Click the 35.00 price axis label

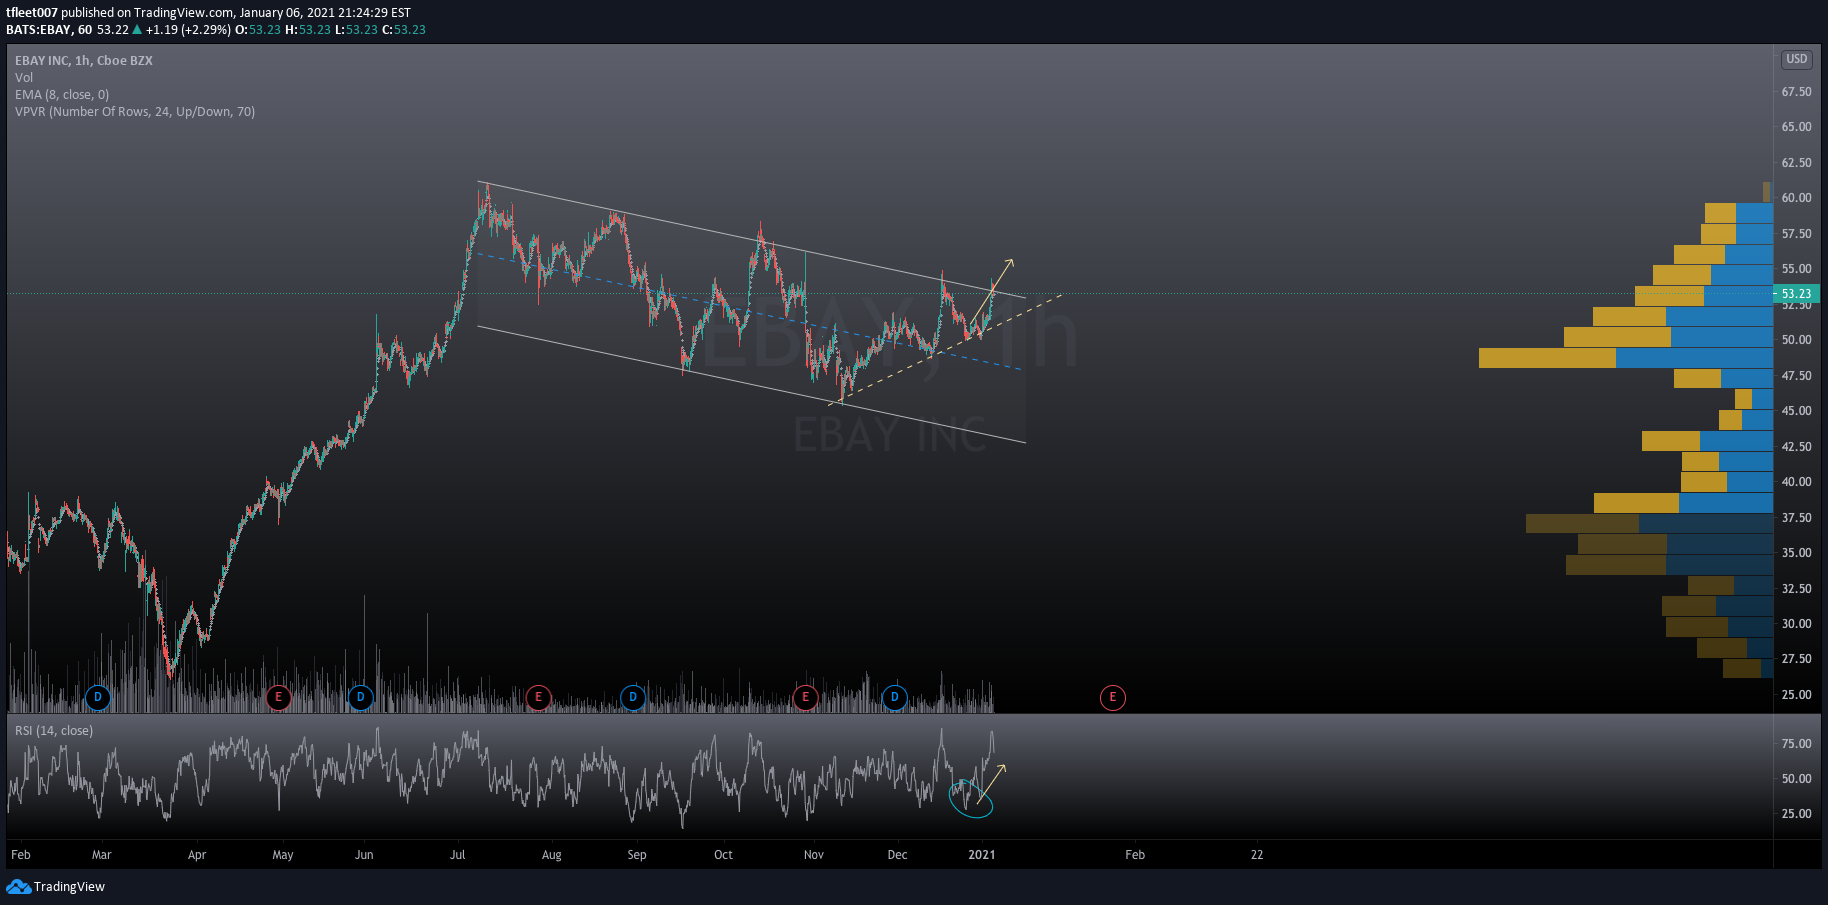(x=1796, y=553)
